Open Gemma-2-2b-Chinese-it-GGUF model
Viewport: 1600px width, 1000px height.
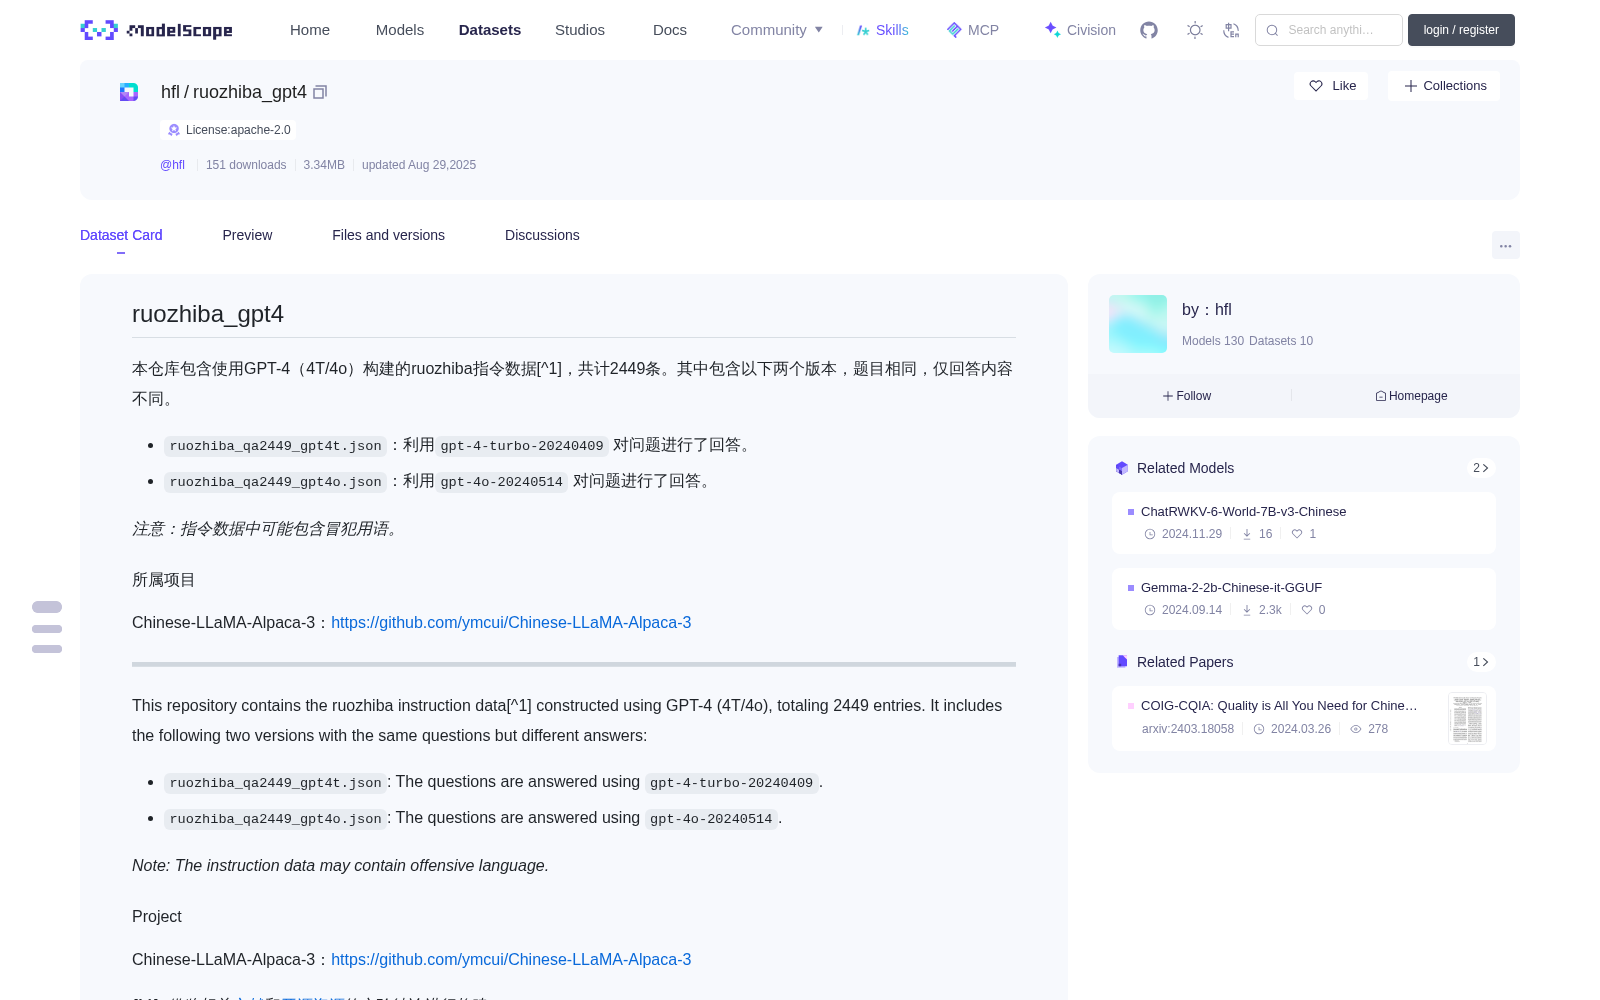(1231, 588)
